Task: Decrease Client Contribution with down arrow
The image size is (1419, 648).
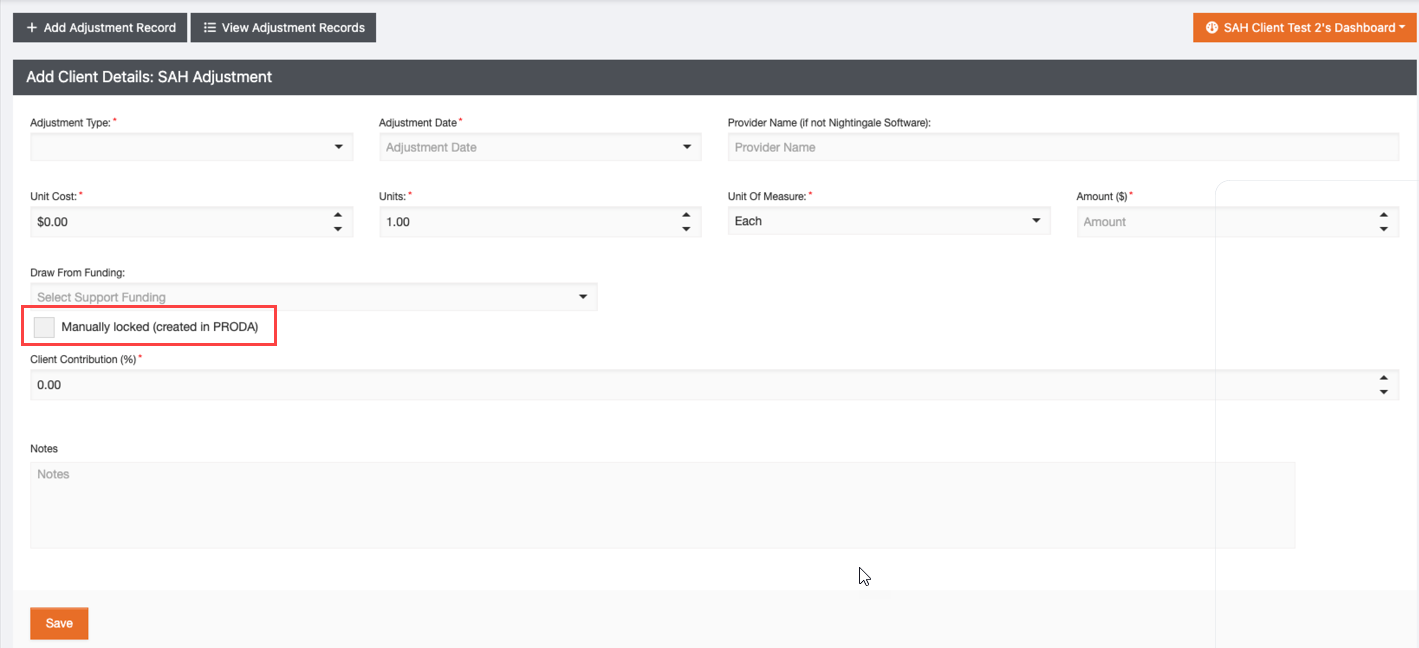Action: point(1383,392)
